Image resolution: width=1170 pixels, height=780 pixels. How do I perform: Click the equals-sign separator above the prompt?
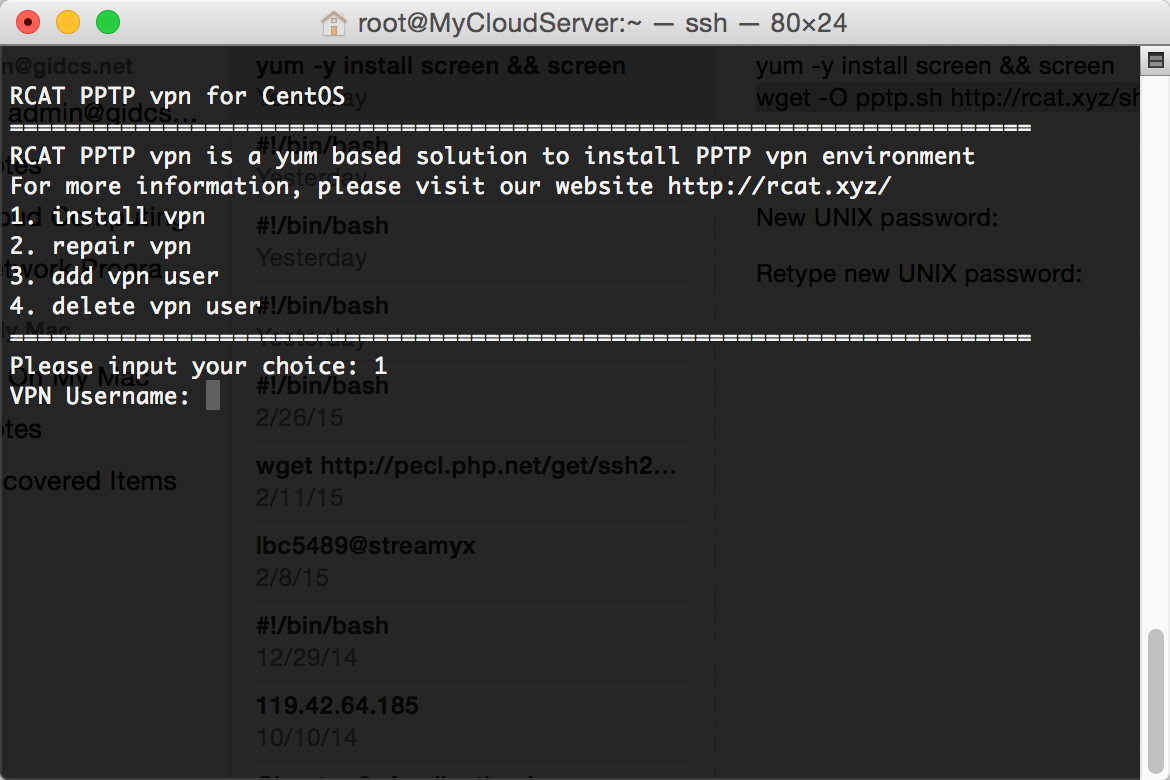click(520, 337)
